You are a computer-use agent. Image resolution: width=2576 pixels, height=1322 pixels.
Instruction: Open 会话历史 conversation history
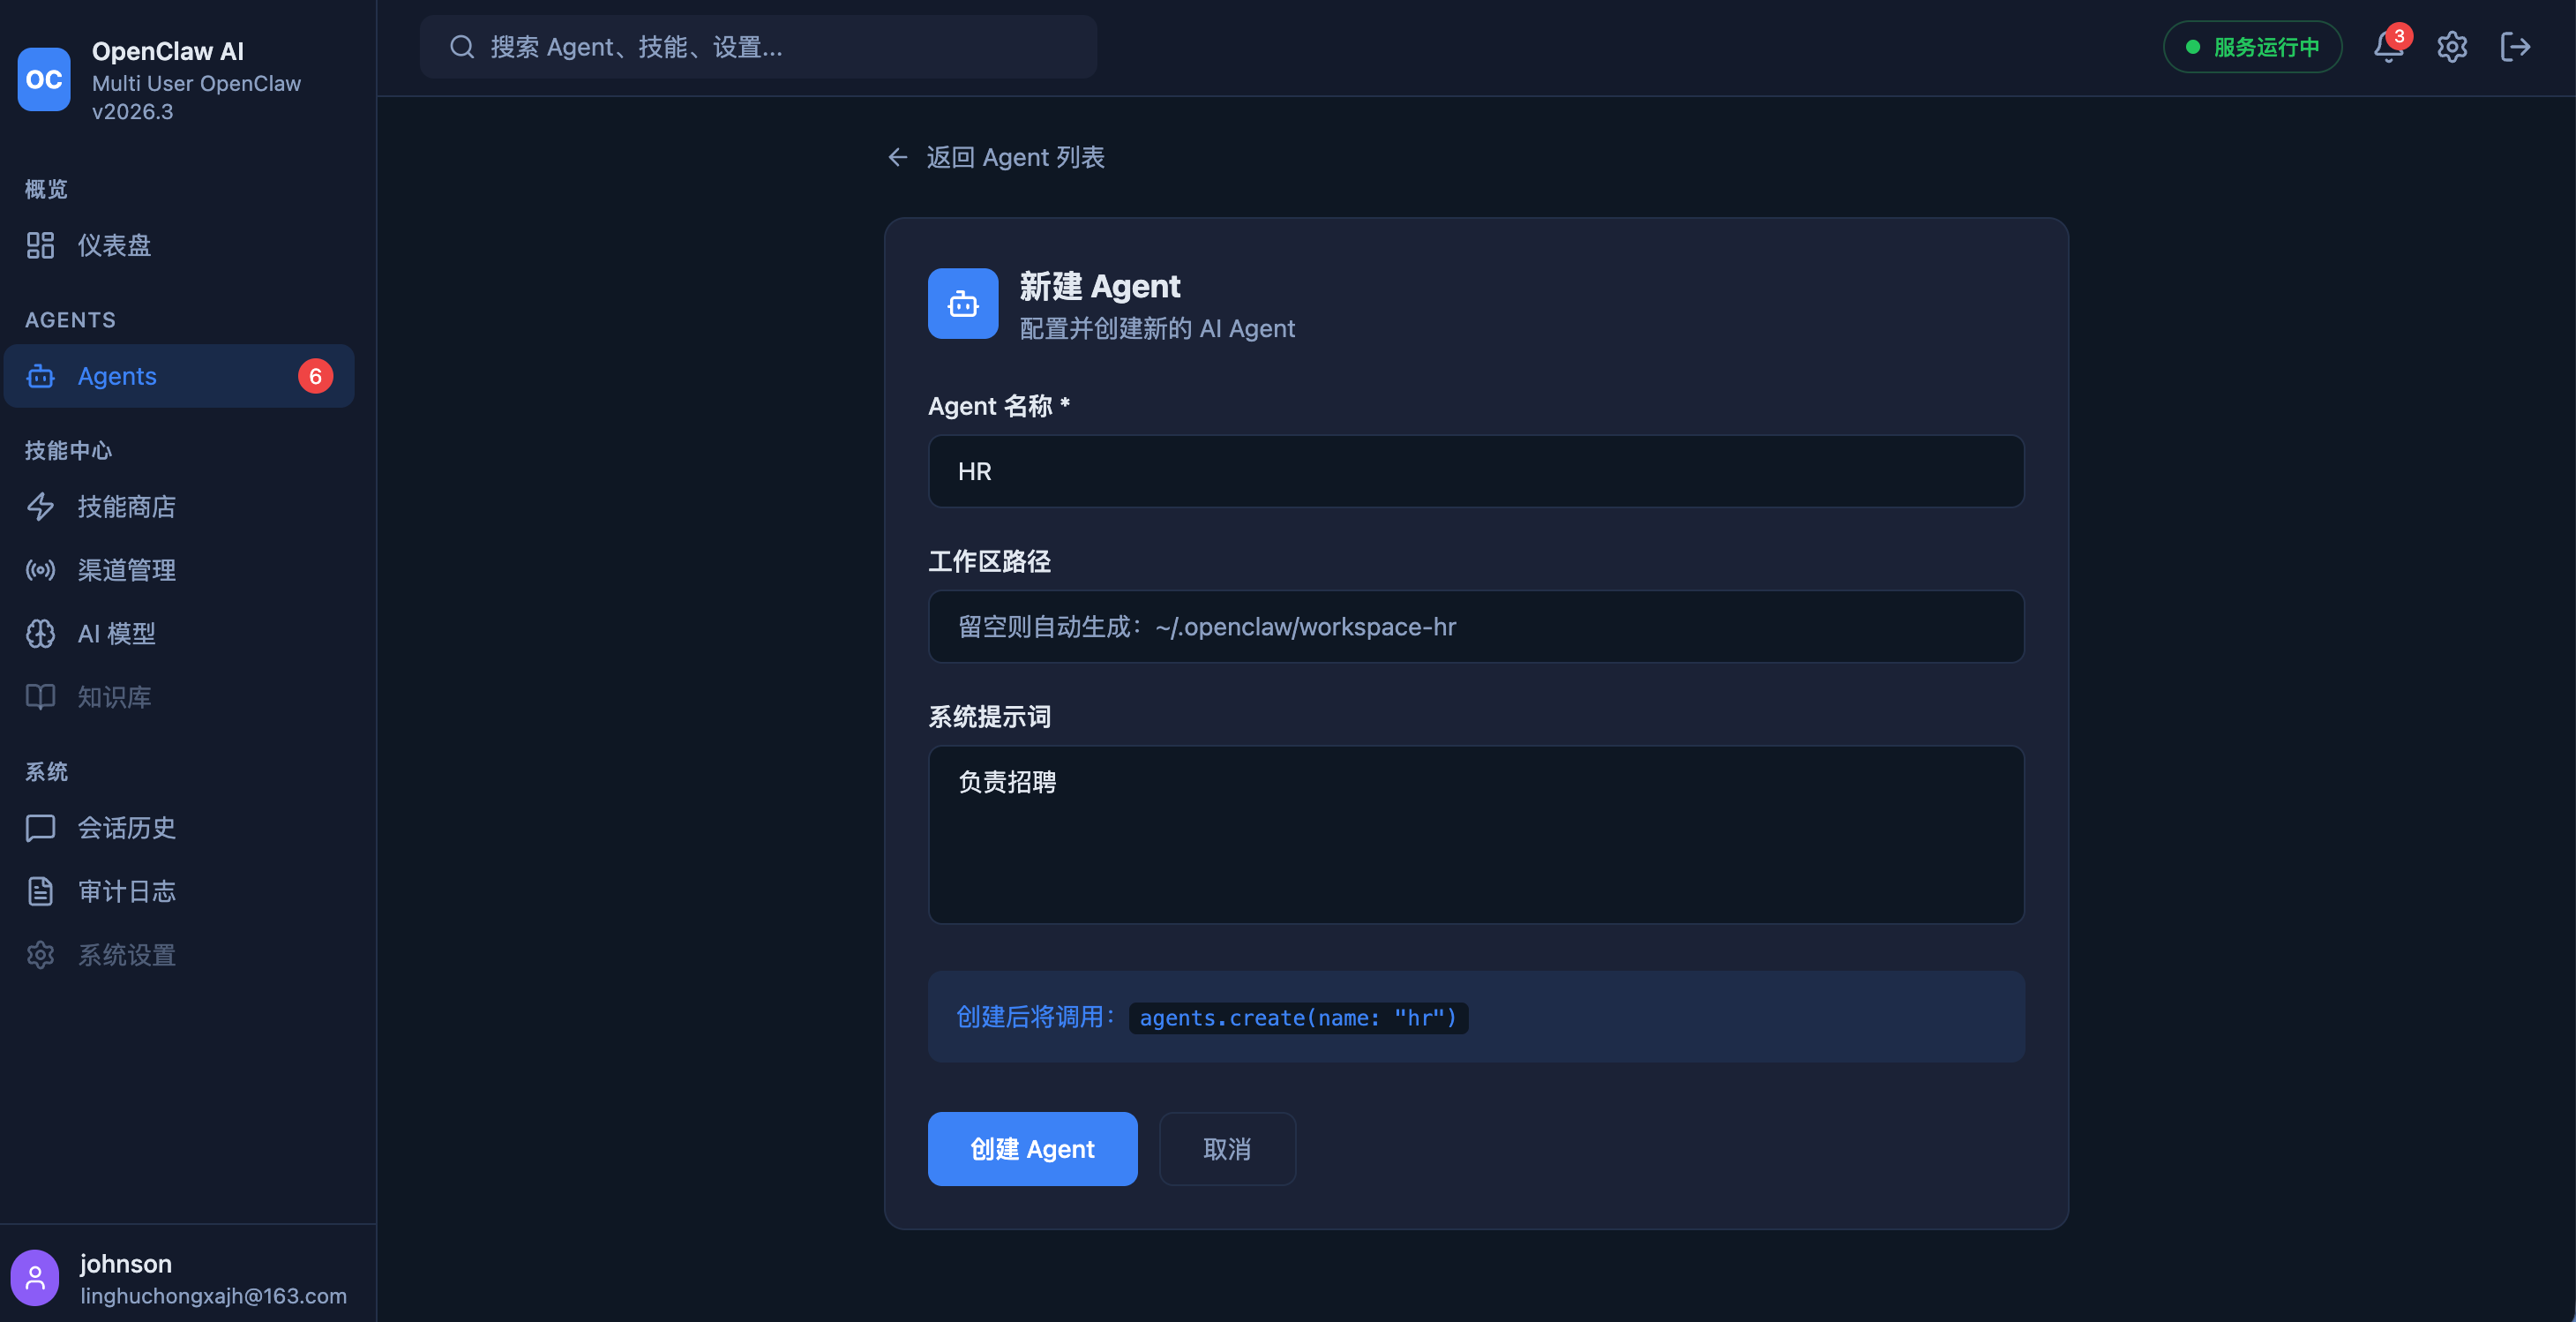tap(179, 828)
